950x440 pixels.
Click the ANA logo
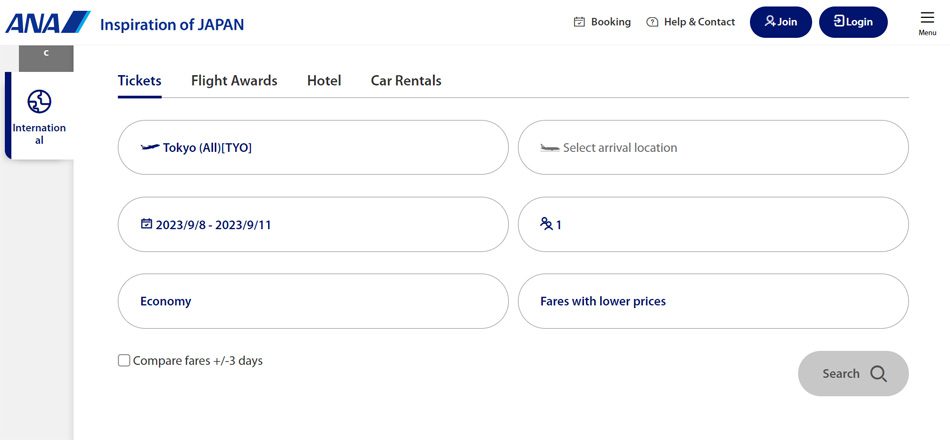point(48,22)
